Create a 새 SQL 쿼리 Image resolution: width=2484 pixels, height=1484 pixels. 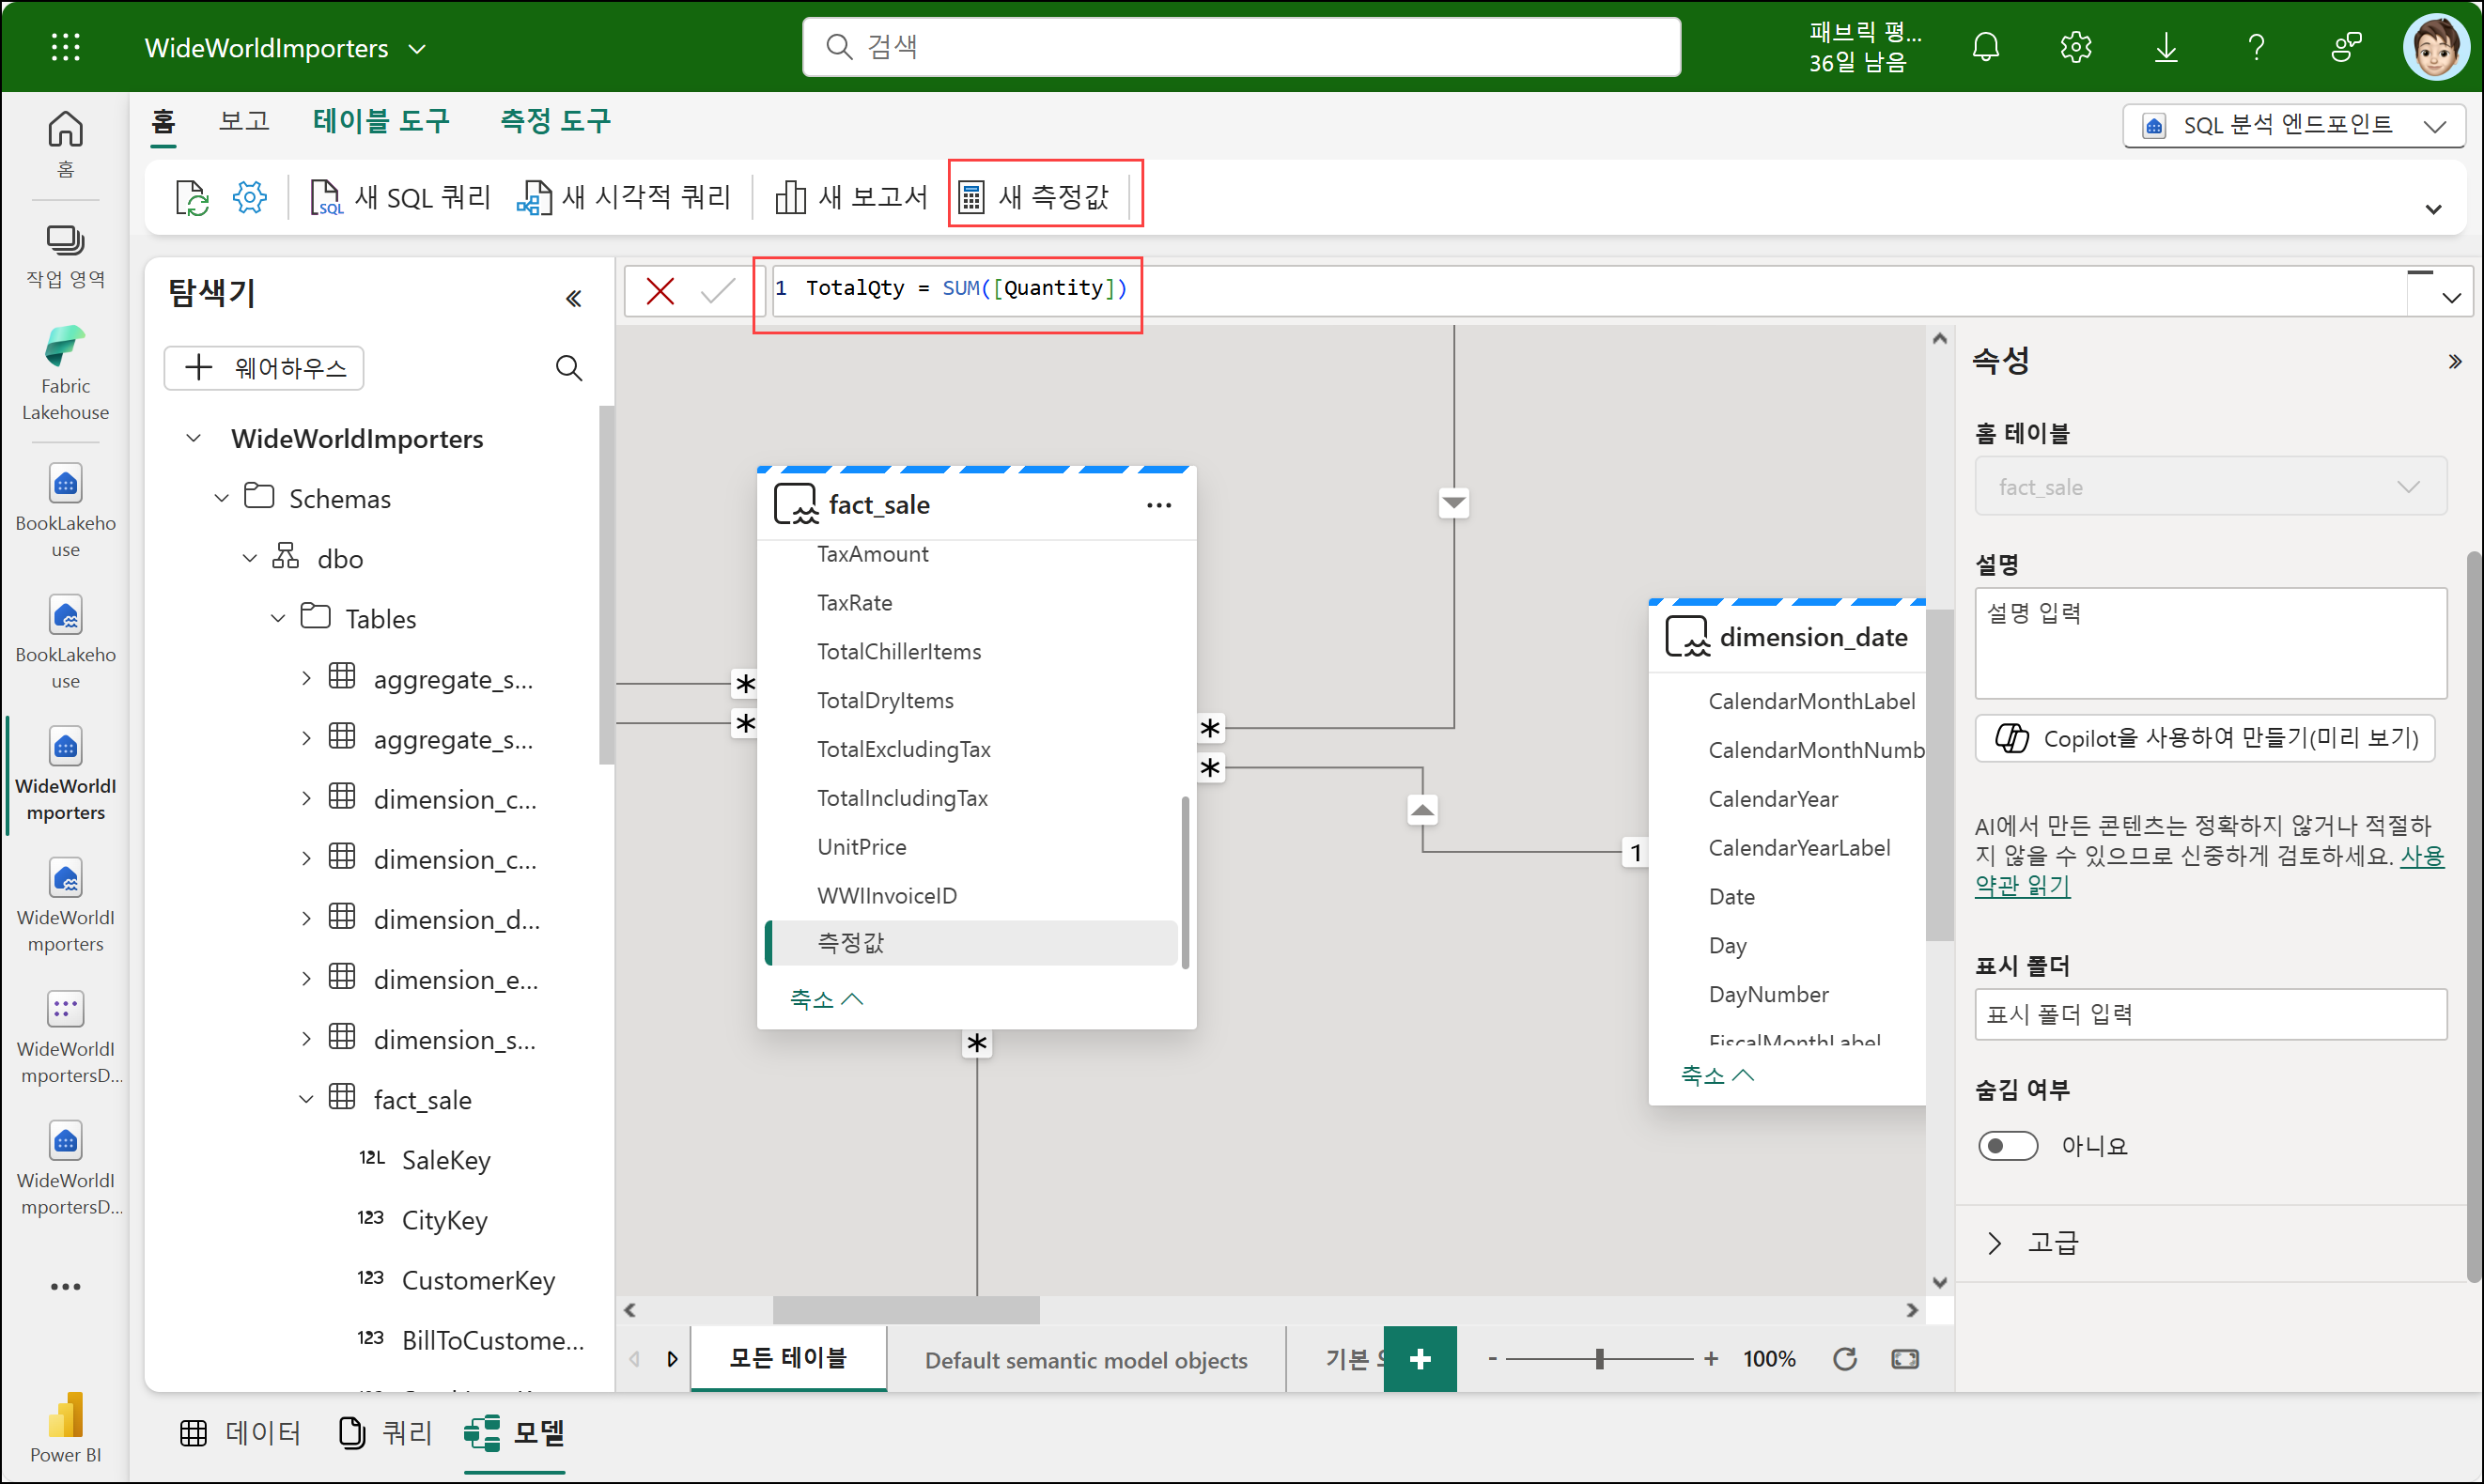click(400, 197)
